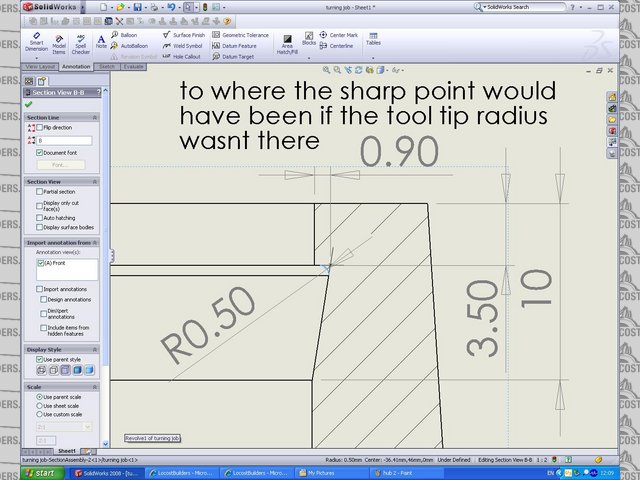Image resolution: width=640 pixels, height=480 pixels.
Task: Toggle Use parent style checkbox
Action: point(40,360)
